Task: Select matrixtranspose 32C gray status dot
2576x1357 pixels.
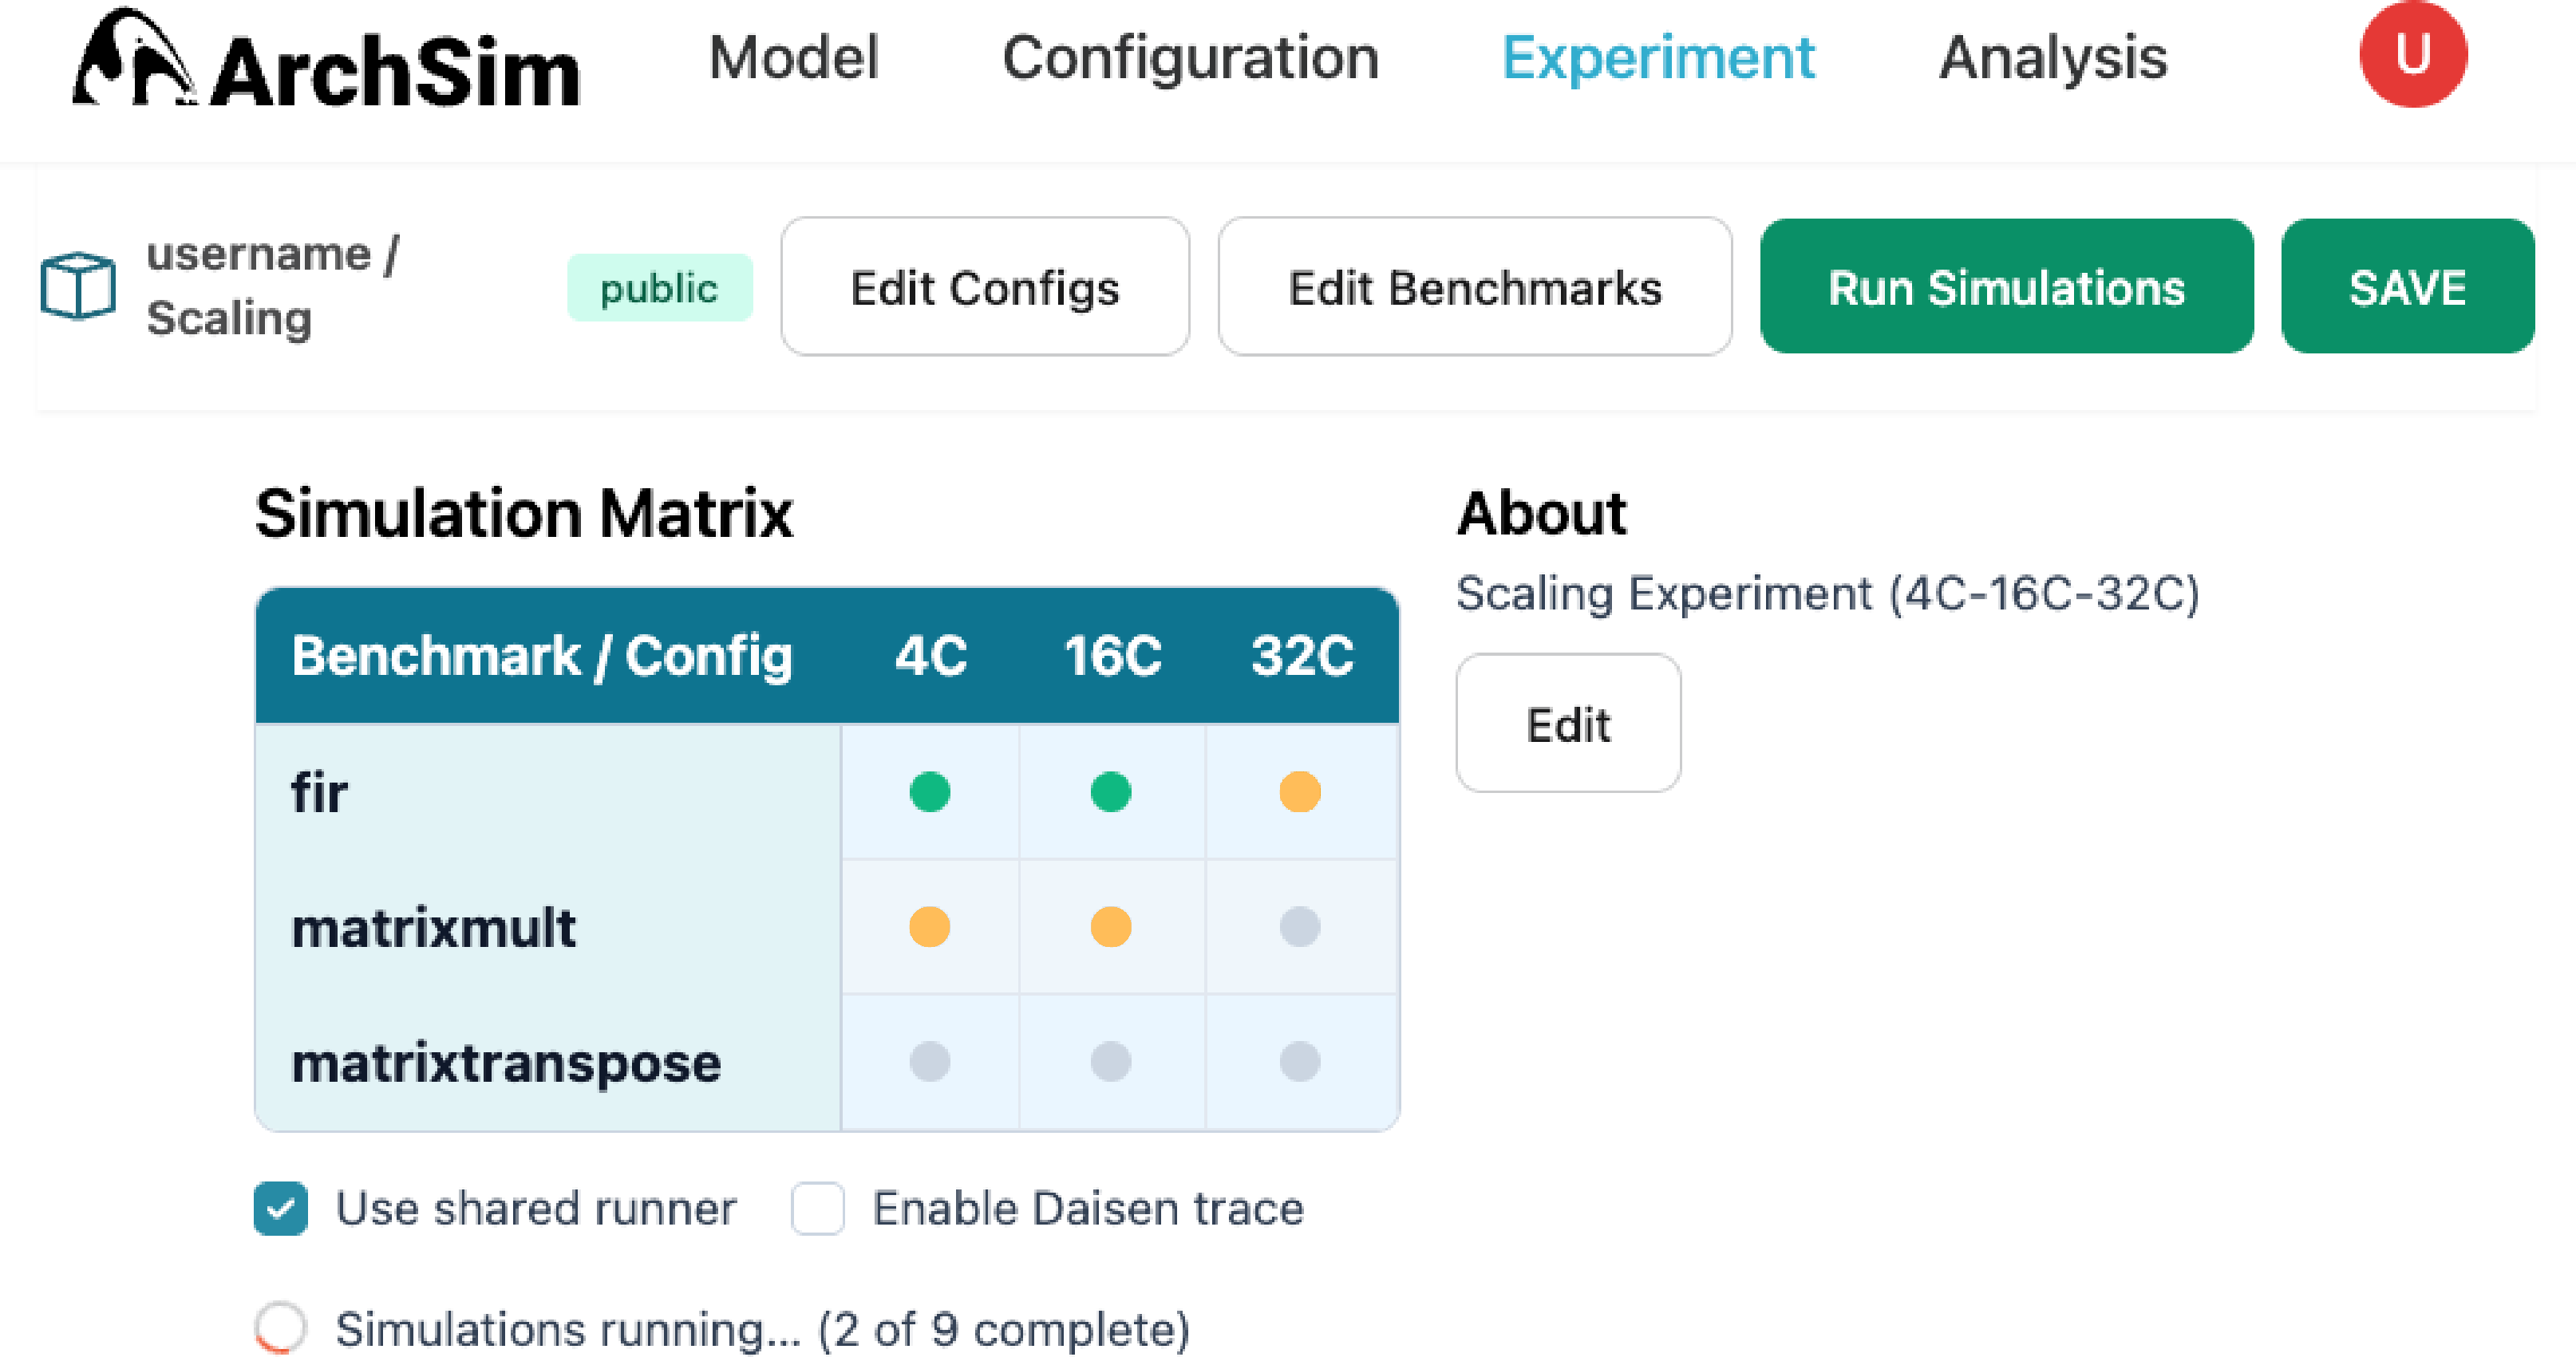Action: point(1299,1061)
